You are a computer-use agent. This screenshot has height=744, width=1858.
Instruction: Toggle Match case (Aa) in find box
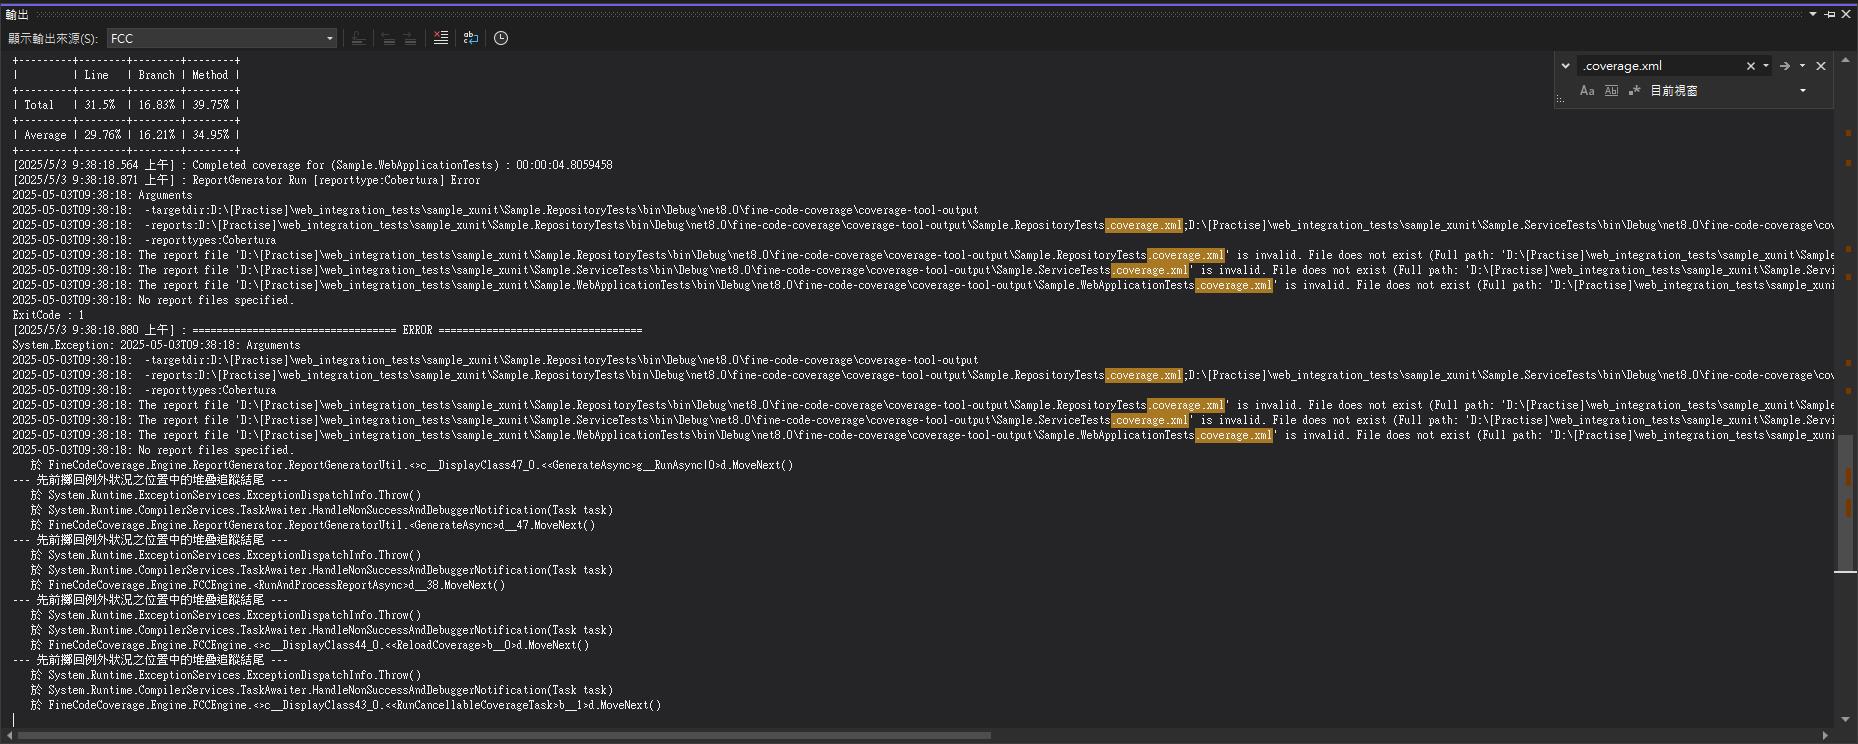click(1586, 91)
